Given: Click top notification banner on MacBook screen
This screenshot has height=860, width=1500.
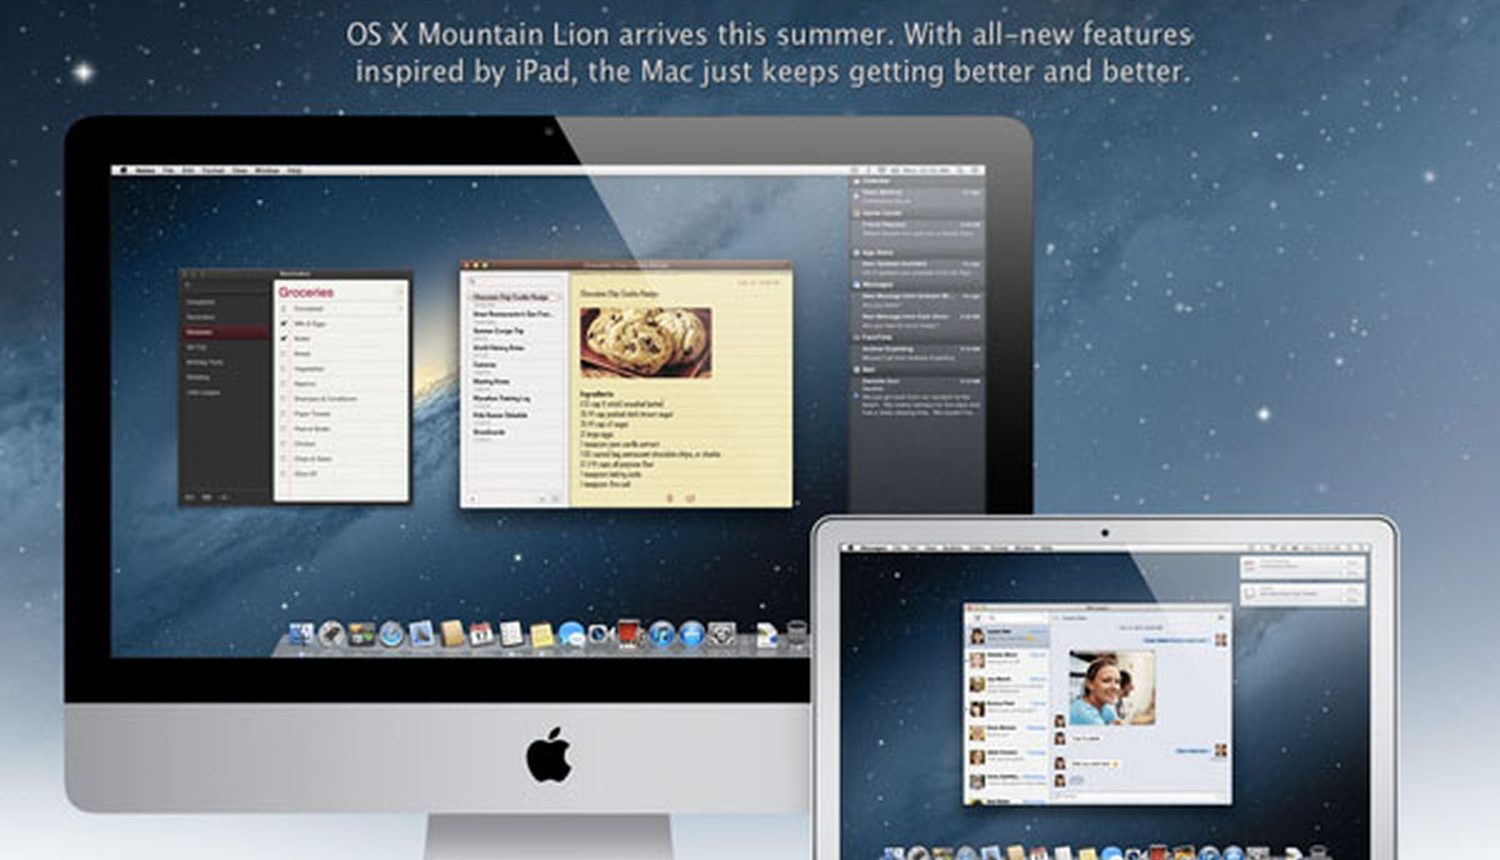Looking at the screenshot, I should click(1303, 567).
